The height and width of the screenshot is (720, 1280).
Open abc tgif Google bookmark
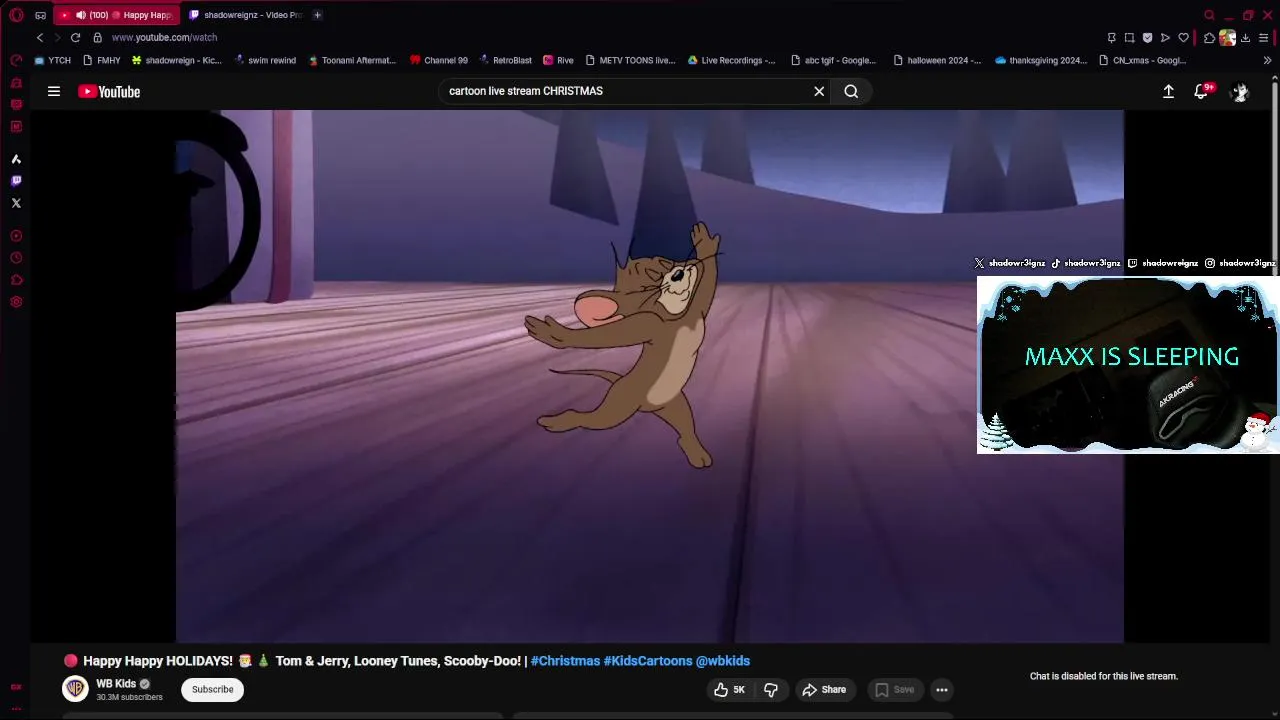[833, 60]
